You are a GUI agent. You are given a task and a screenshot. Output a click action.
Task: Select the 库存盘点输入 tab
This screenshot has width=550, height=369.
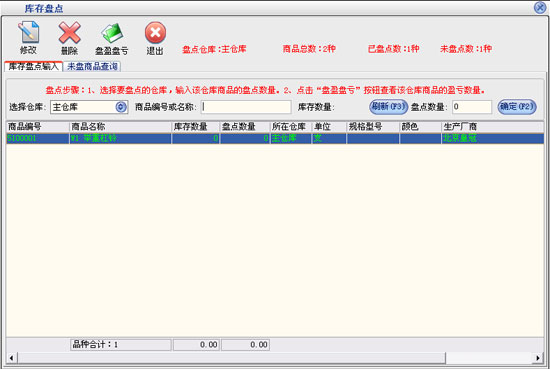pos(33,66)
